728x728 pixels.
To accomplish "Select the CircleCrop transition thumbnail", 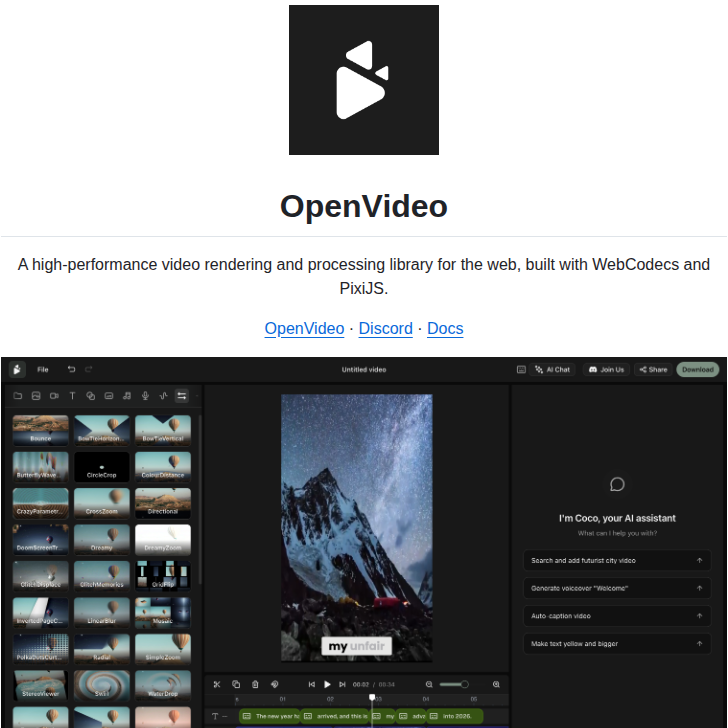I will tap(102, 467).
